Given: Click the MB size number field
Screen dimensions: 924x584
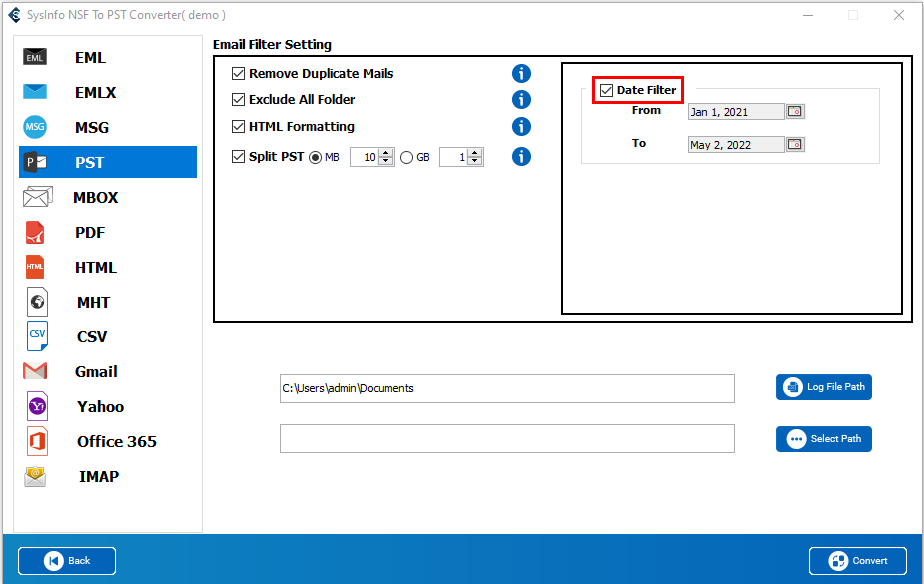Looking at the screenshot, I should (365, 157).
